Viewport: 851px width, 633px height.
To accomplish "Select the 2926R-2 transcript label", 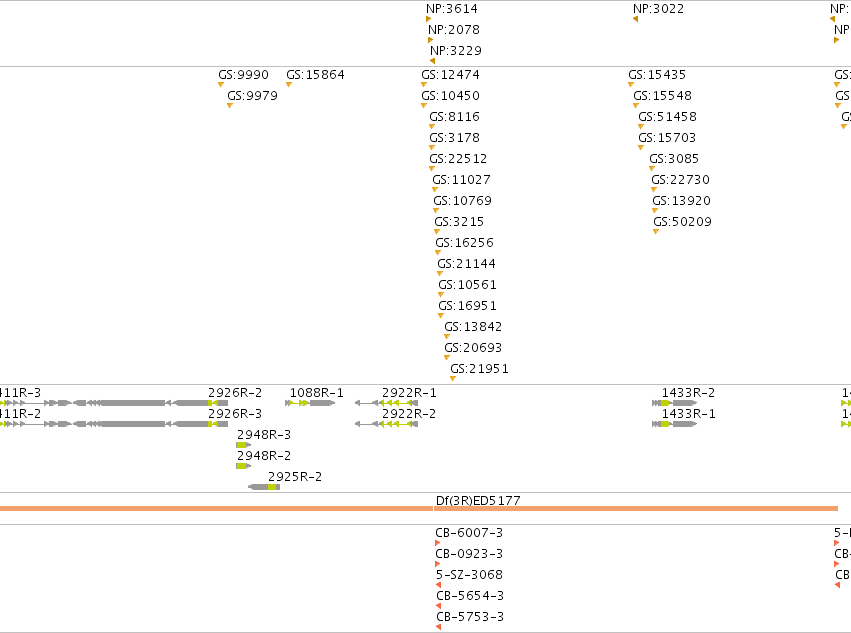I will point(235,393).
